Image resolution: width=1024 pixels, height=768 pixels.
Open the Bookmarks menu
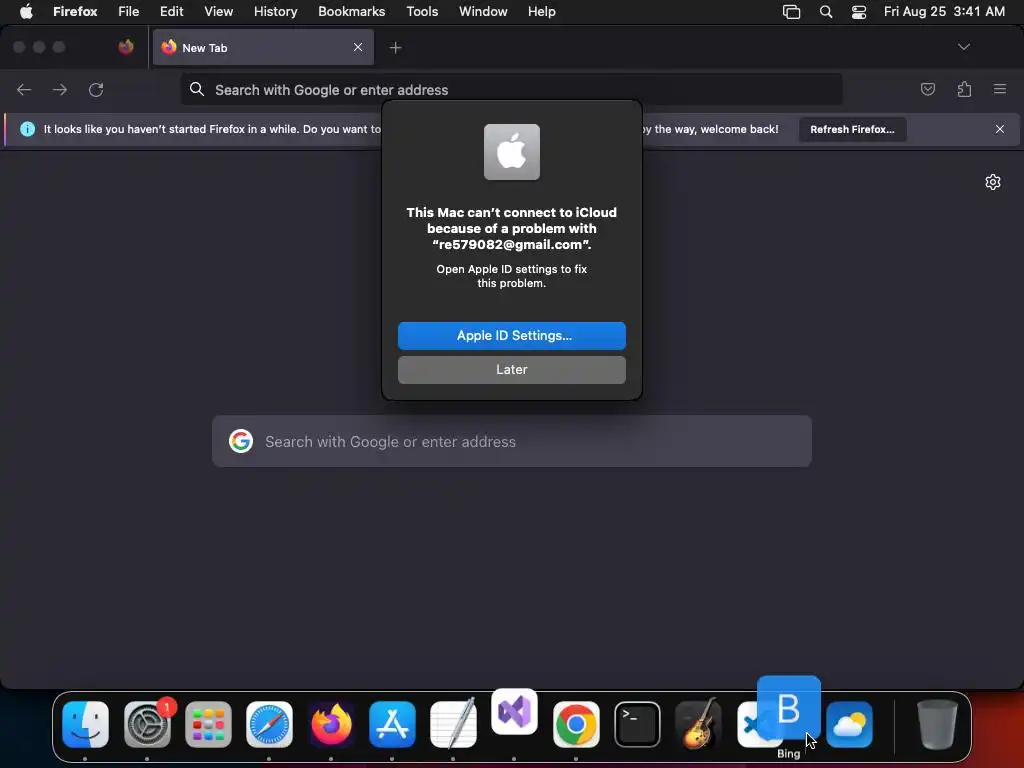(351, 12)
